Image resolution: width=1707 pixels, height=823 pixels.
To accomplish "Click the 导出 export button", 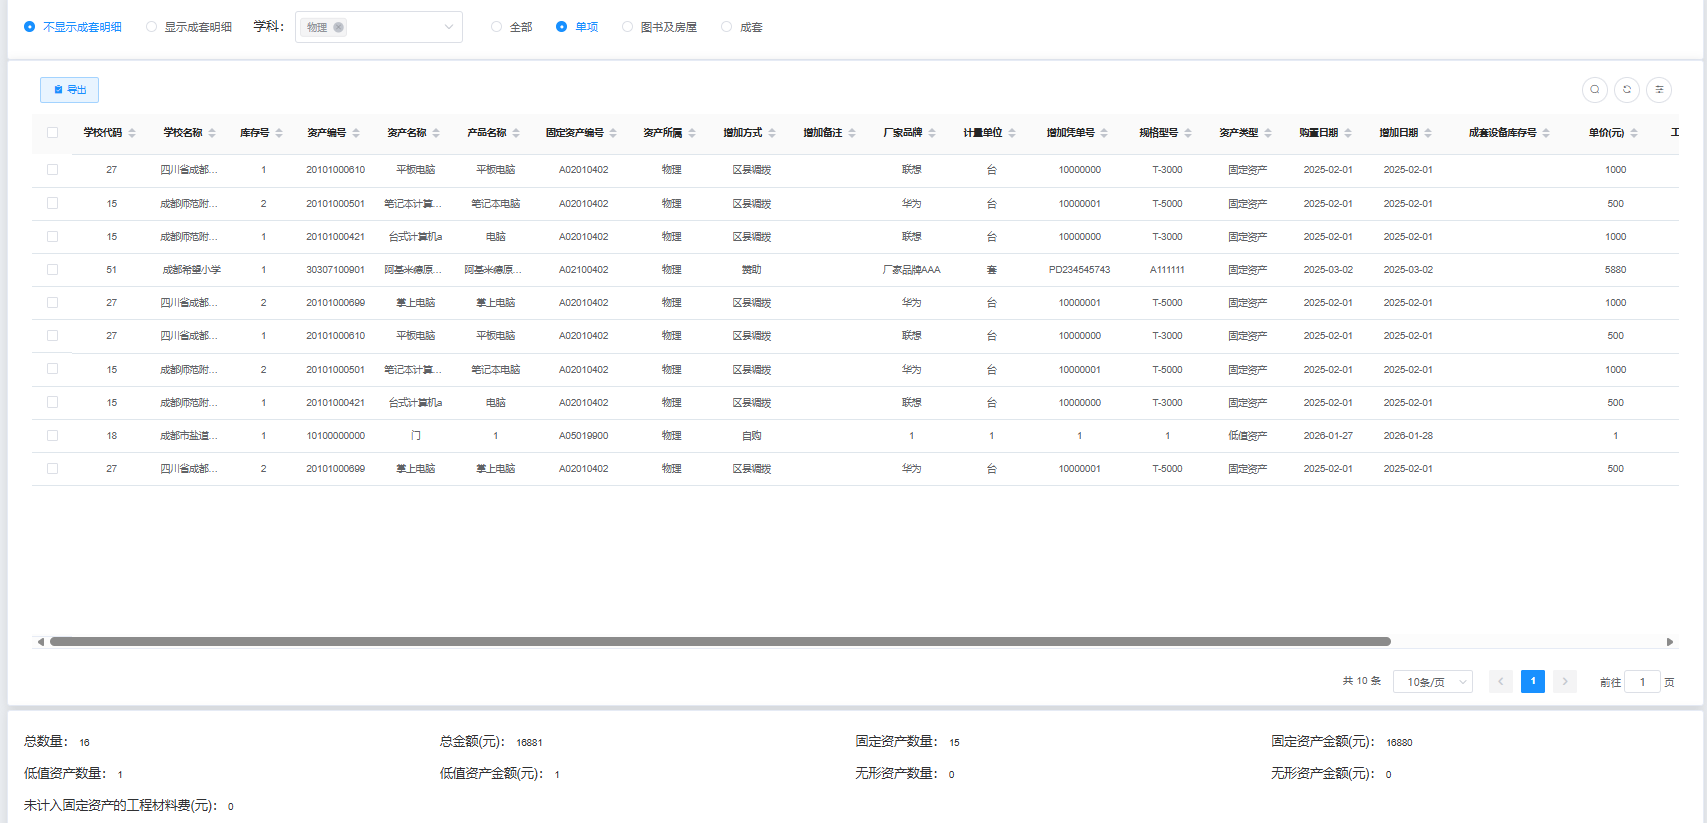I will tap(69, 90).
